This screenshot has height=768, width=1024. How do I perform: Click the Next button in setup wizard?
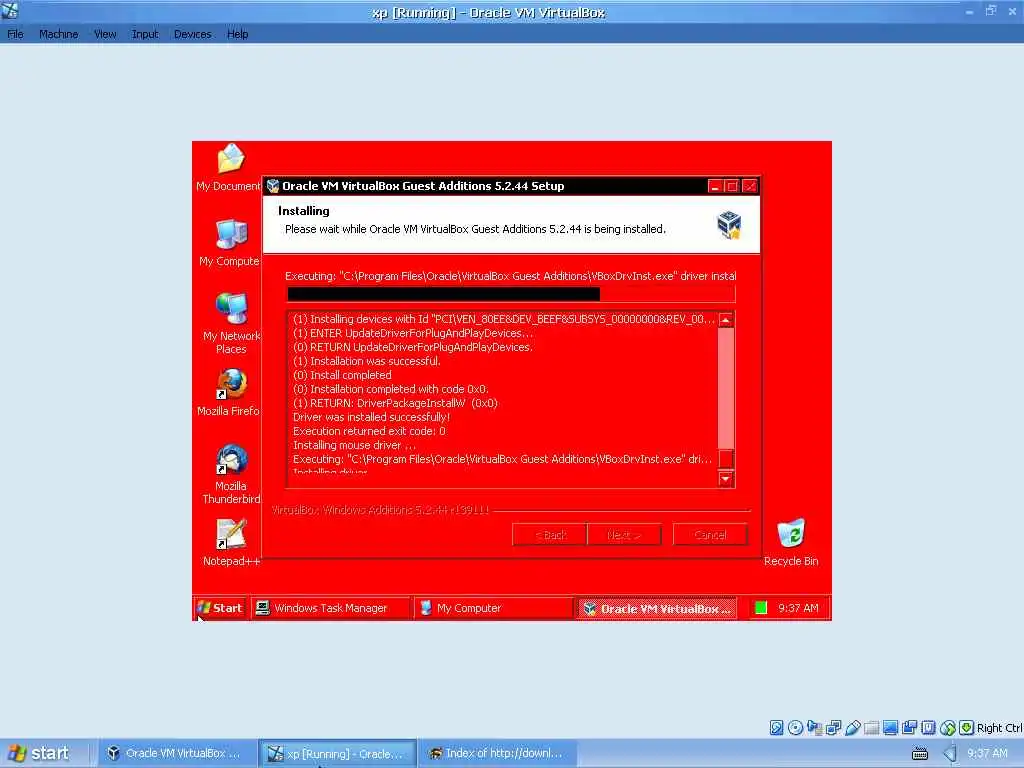tap(624, 535)
